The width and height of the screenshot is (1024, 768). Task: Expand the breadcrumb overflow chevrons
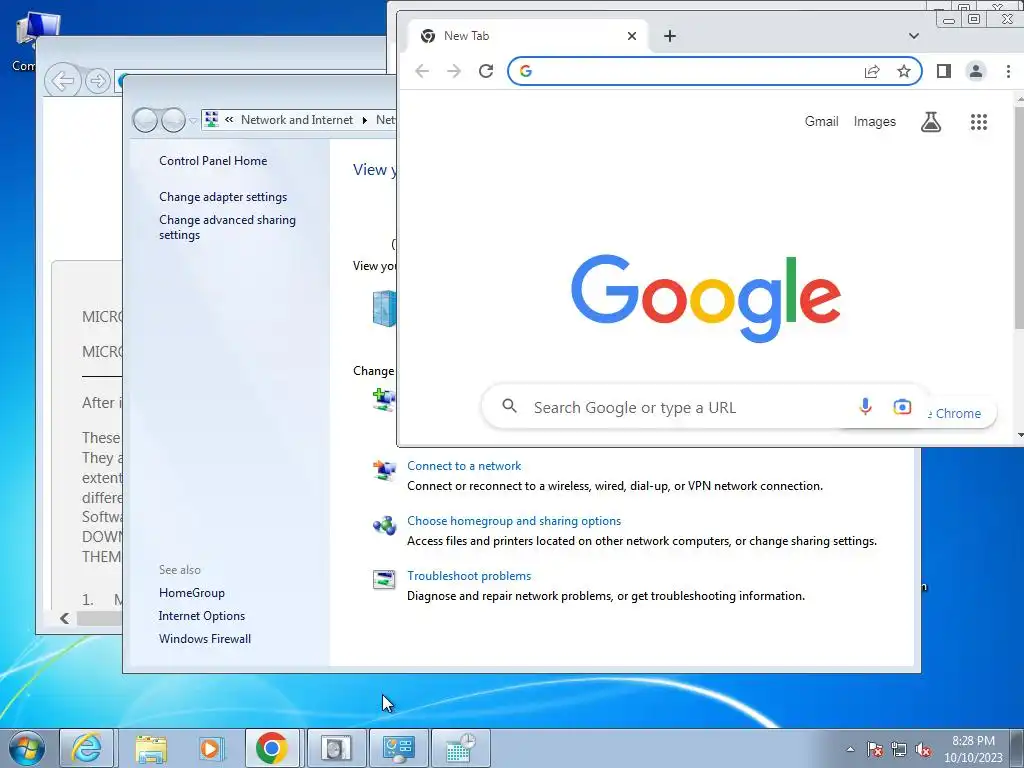pos(229,120)
